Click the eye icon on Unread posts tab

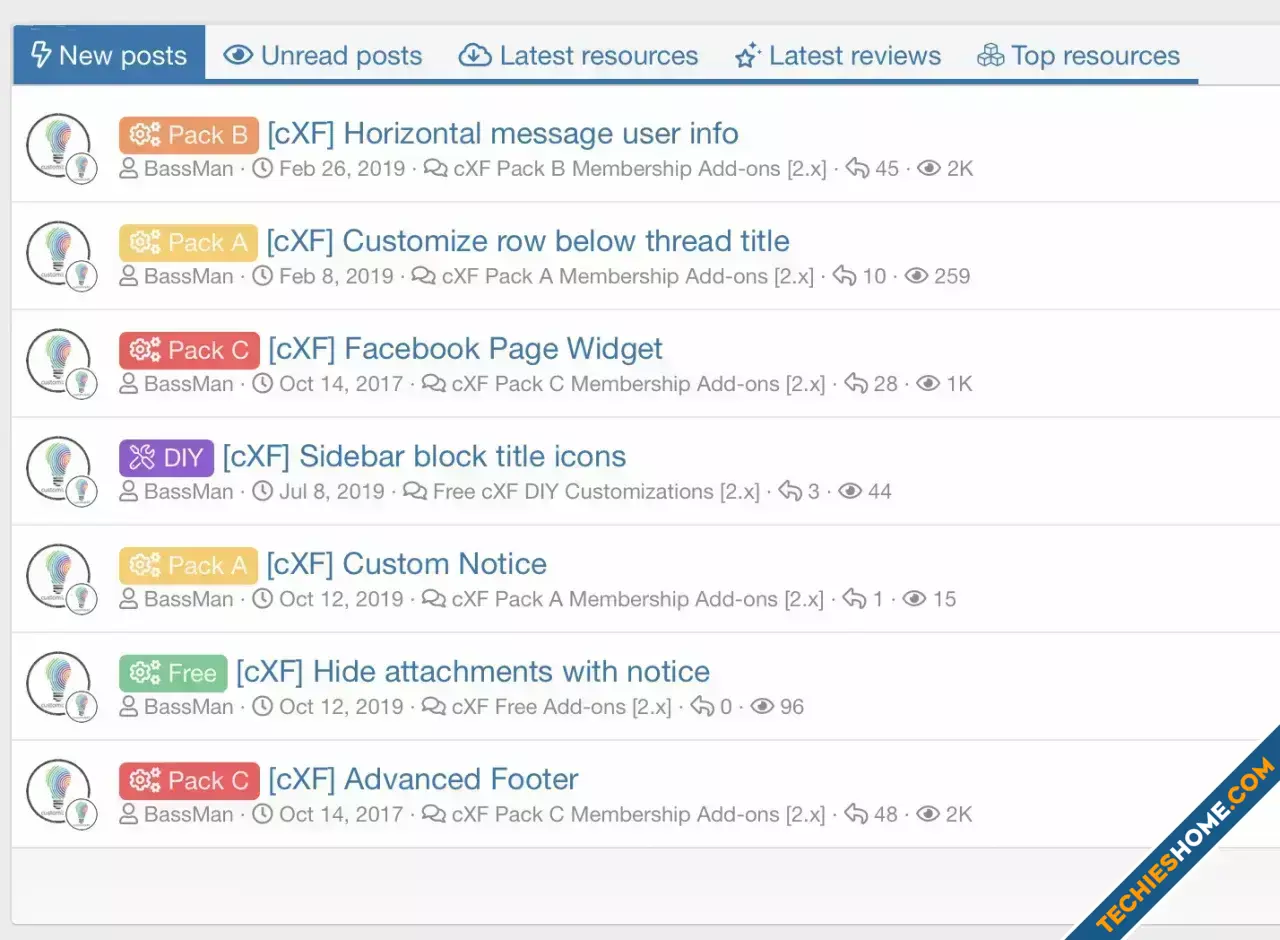click(238, 55)
